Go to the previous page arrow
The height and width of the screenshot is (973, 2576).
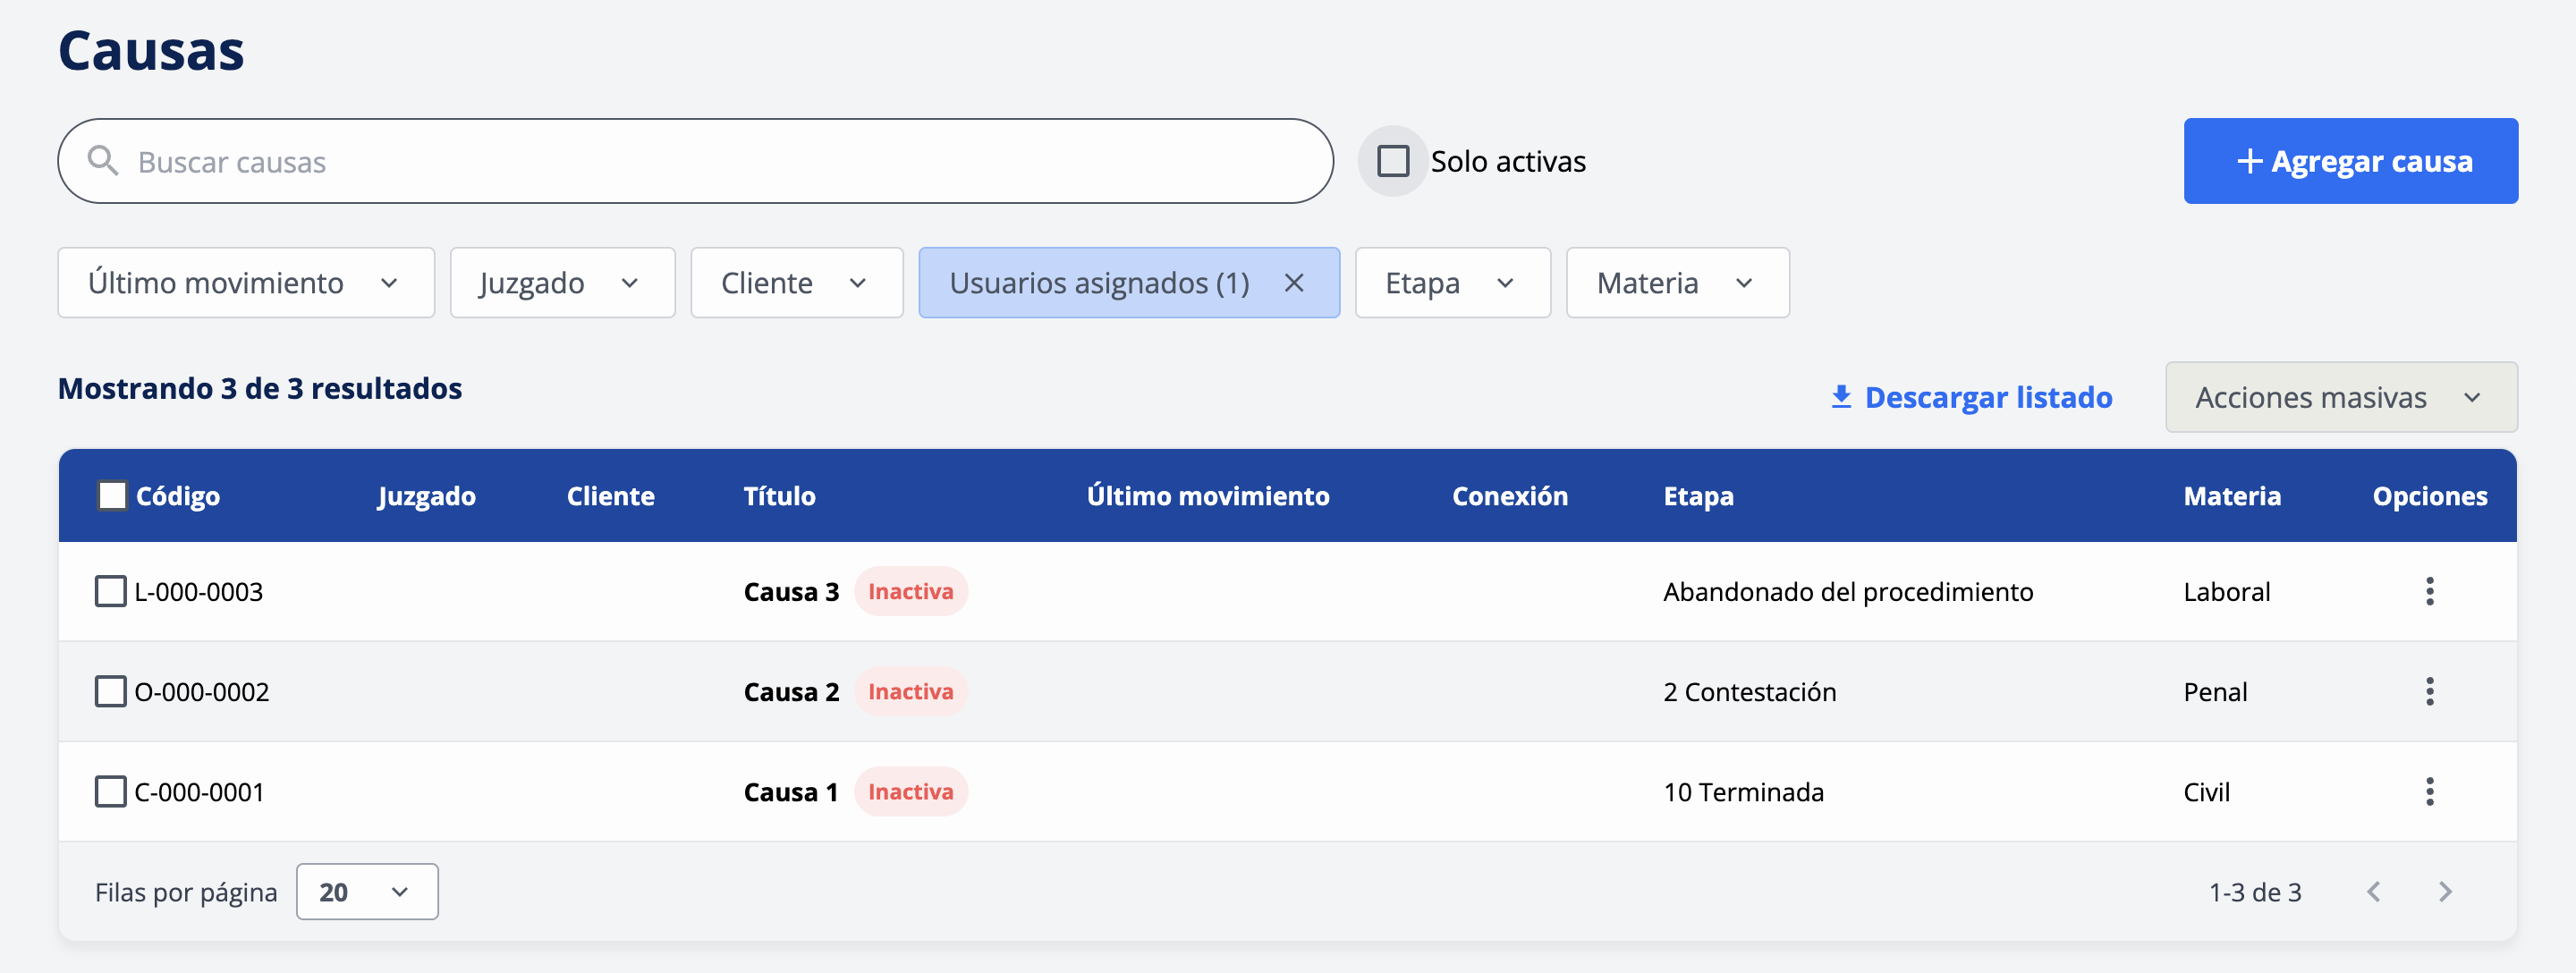(x=2374, y=891)
